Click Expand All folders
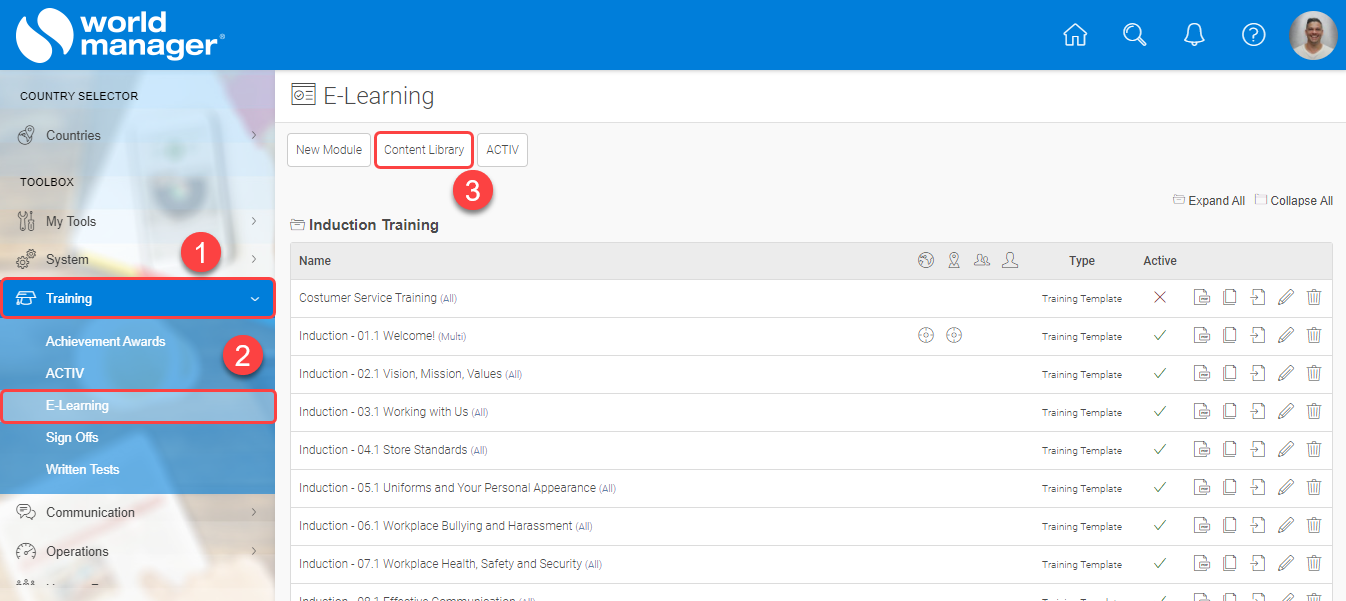The width and height of the screenshot is (1346, 601). (x=1209, y=200)
